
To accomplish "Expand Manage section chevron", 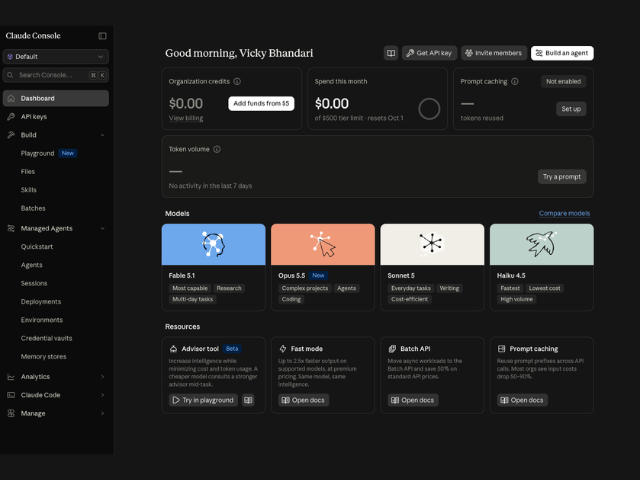I will (102, 413).
